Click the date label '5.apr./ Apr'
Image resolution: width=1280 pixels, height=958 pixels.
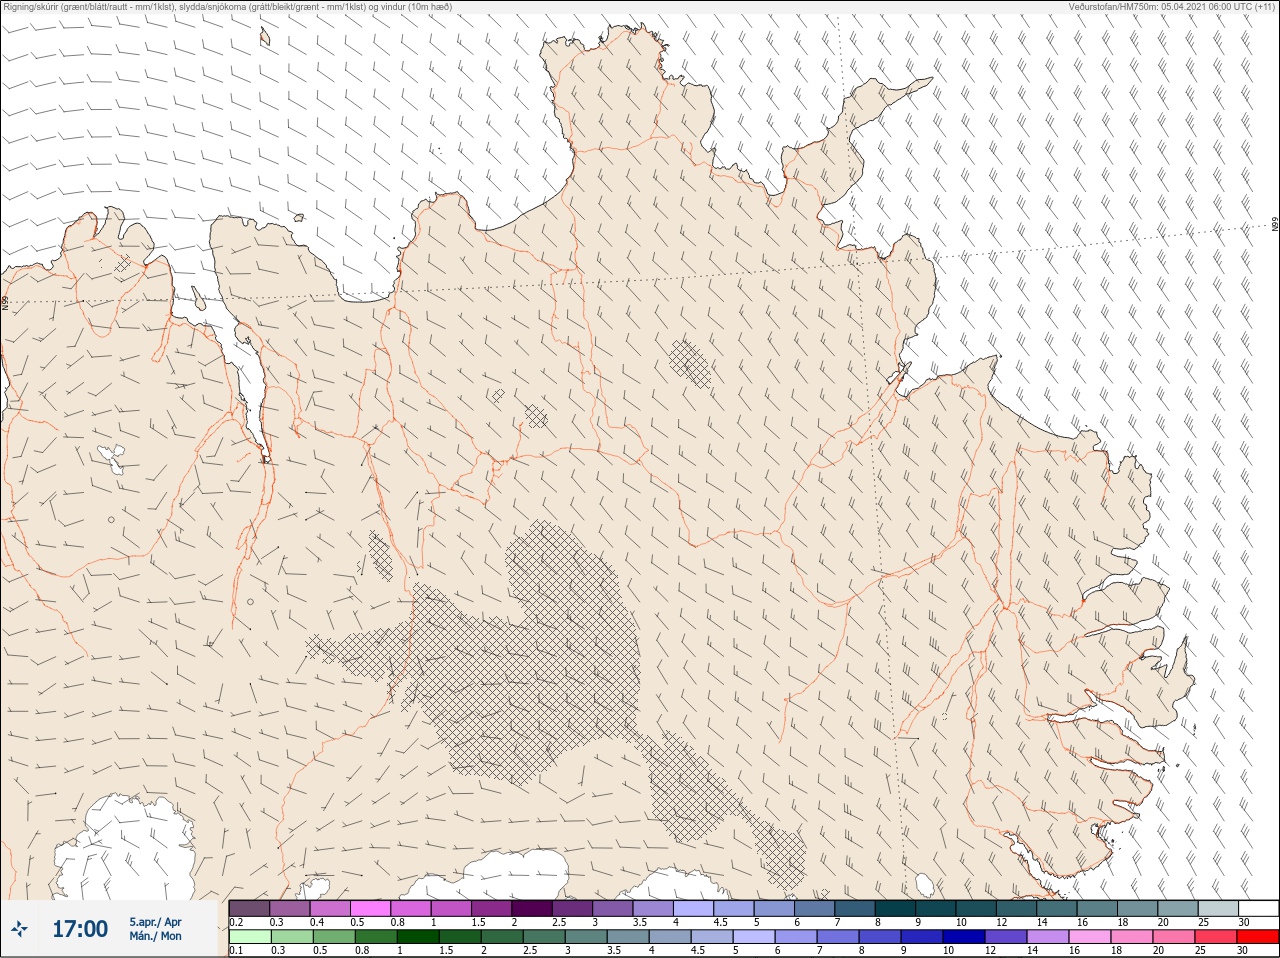(x=155, y=922)
